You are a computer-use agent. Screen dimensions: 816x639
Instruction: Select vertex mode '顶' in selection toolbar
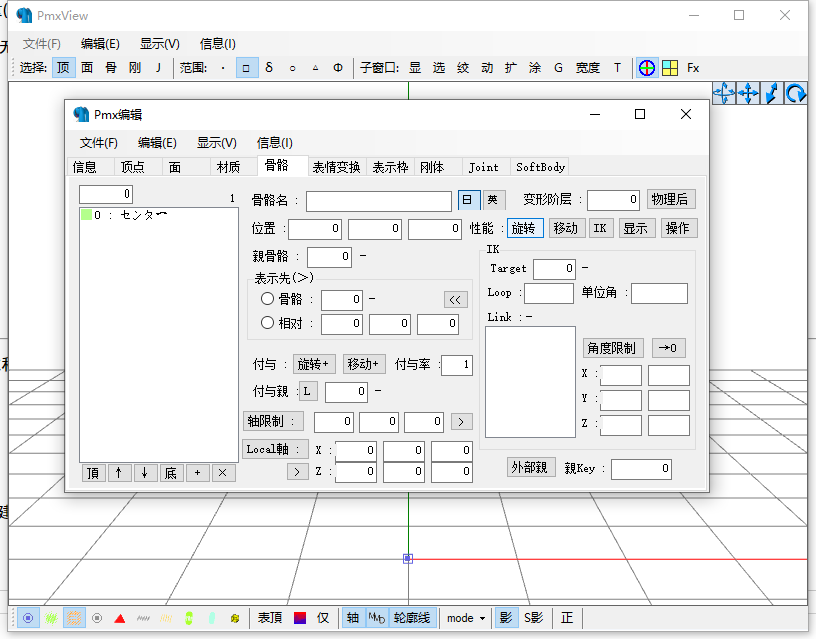(x=63, y=68)
